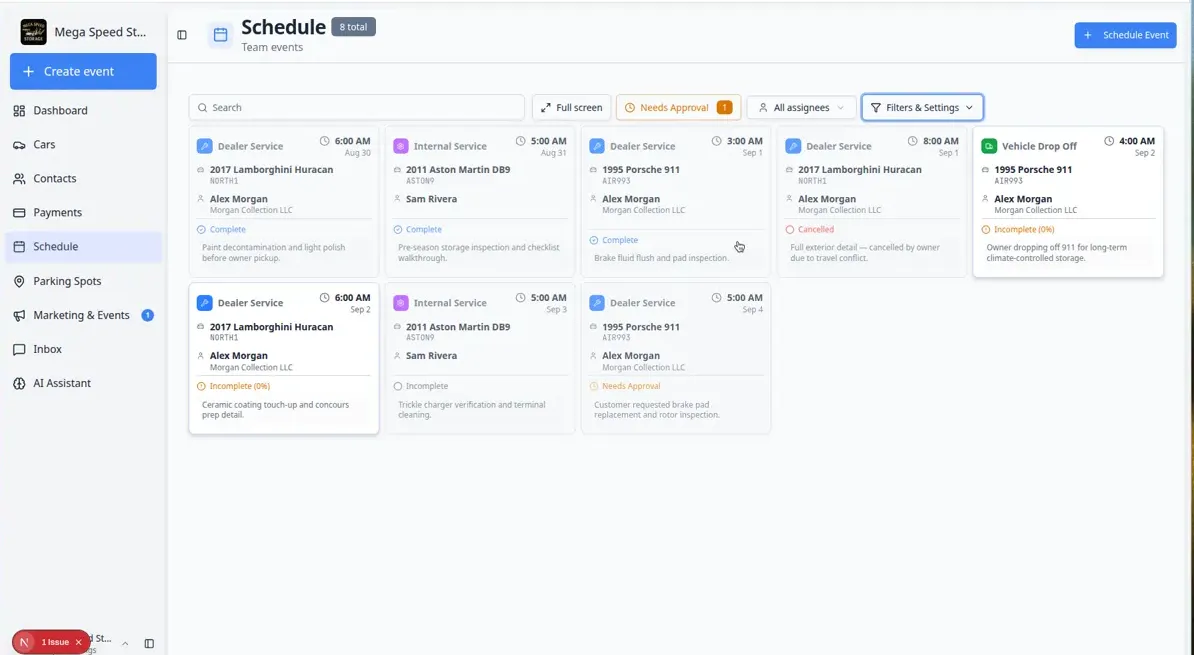Click the calendar icon beside Schedule heading
Image resolution: width=1194 pixels, height=655 pixels.
click(220, 35)
